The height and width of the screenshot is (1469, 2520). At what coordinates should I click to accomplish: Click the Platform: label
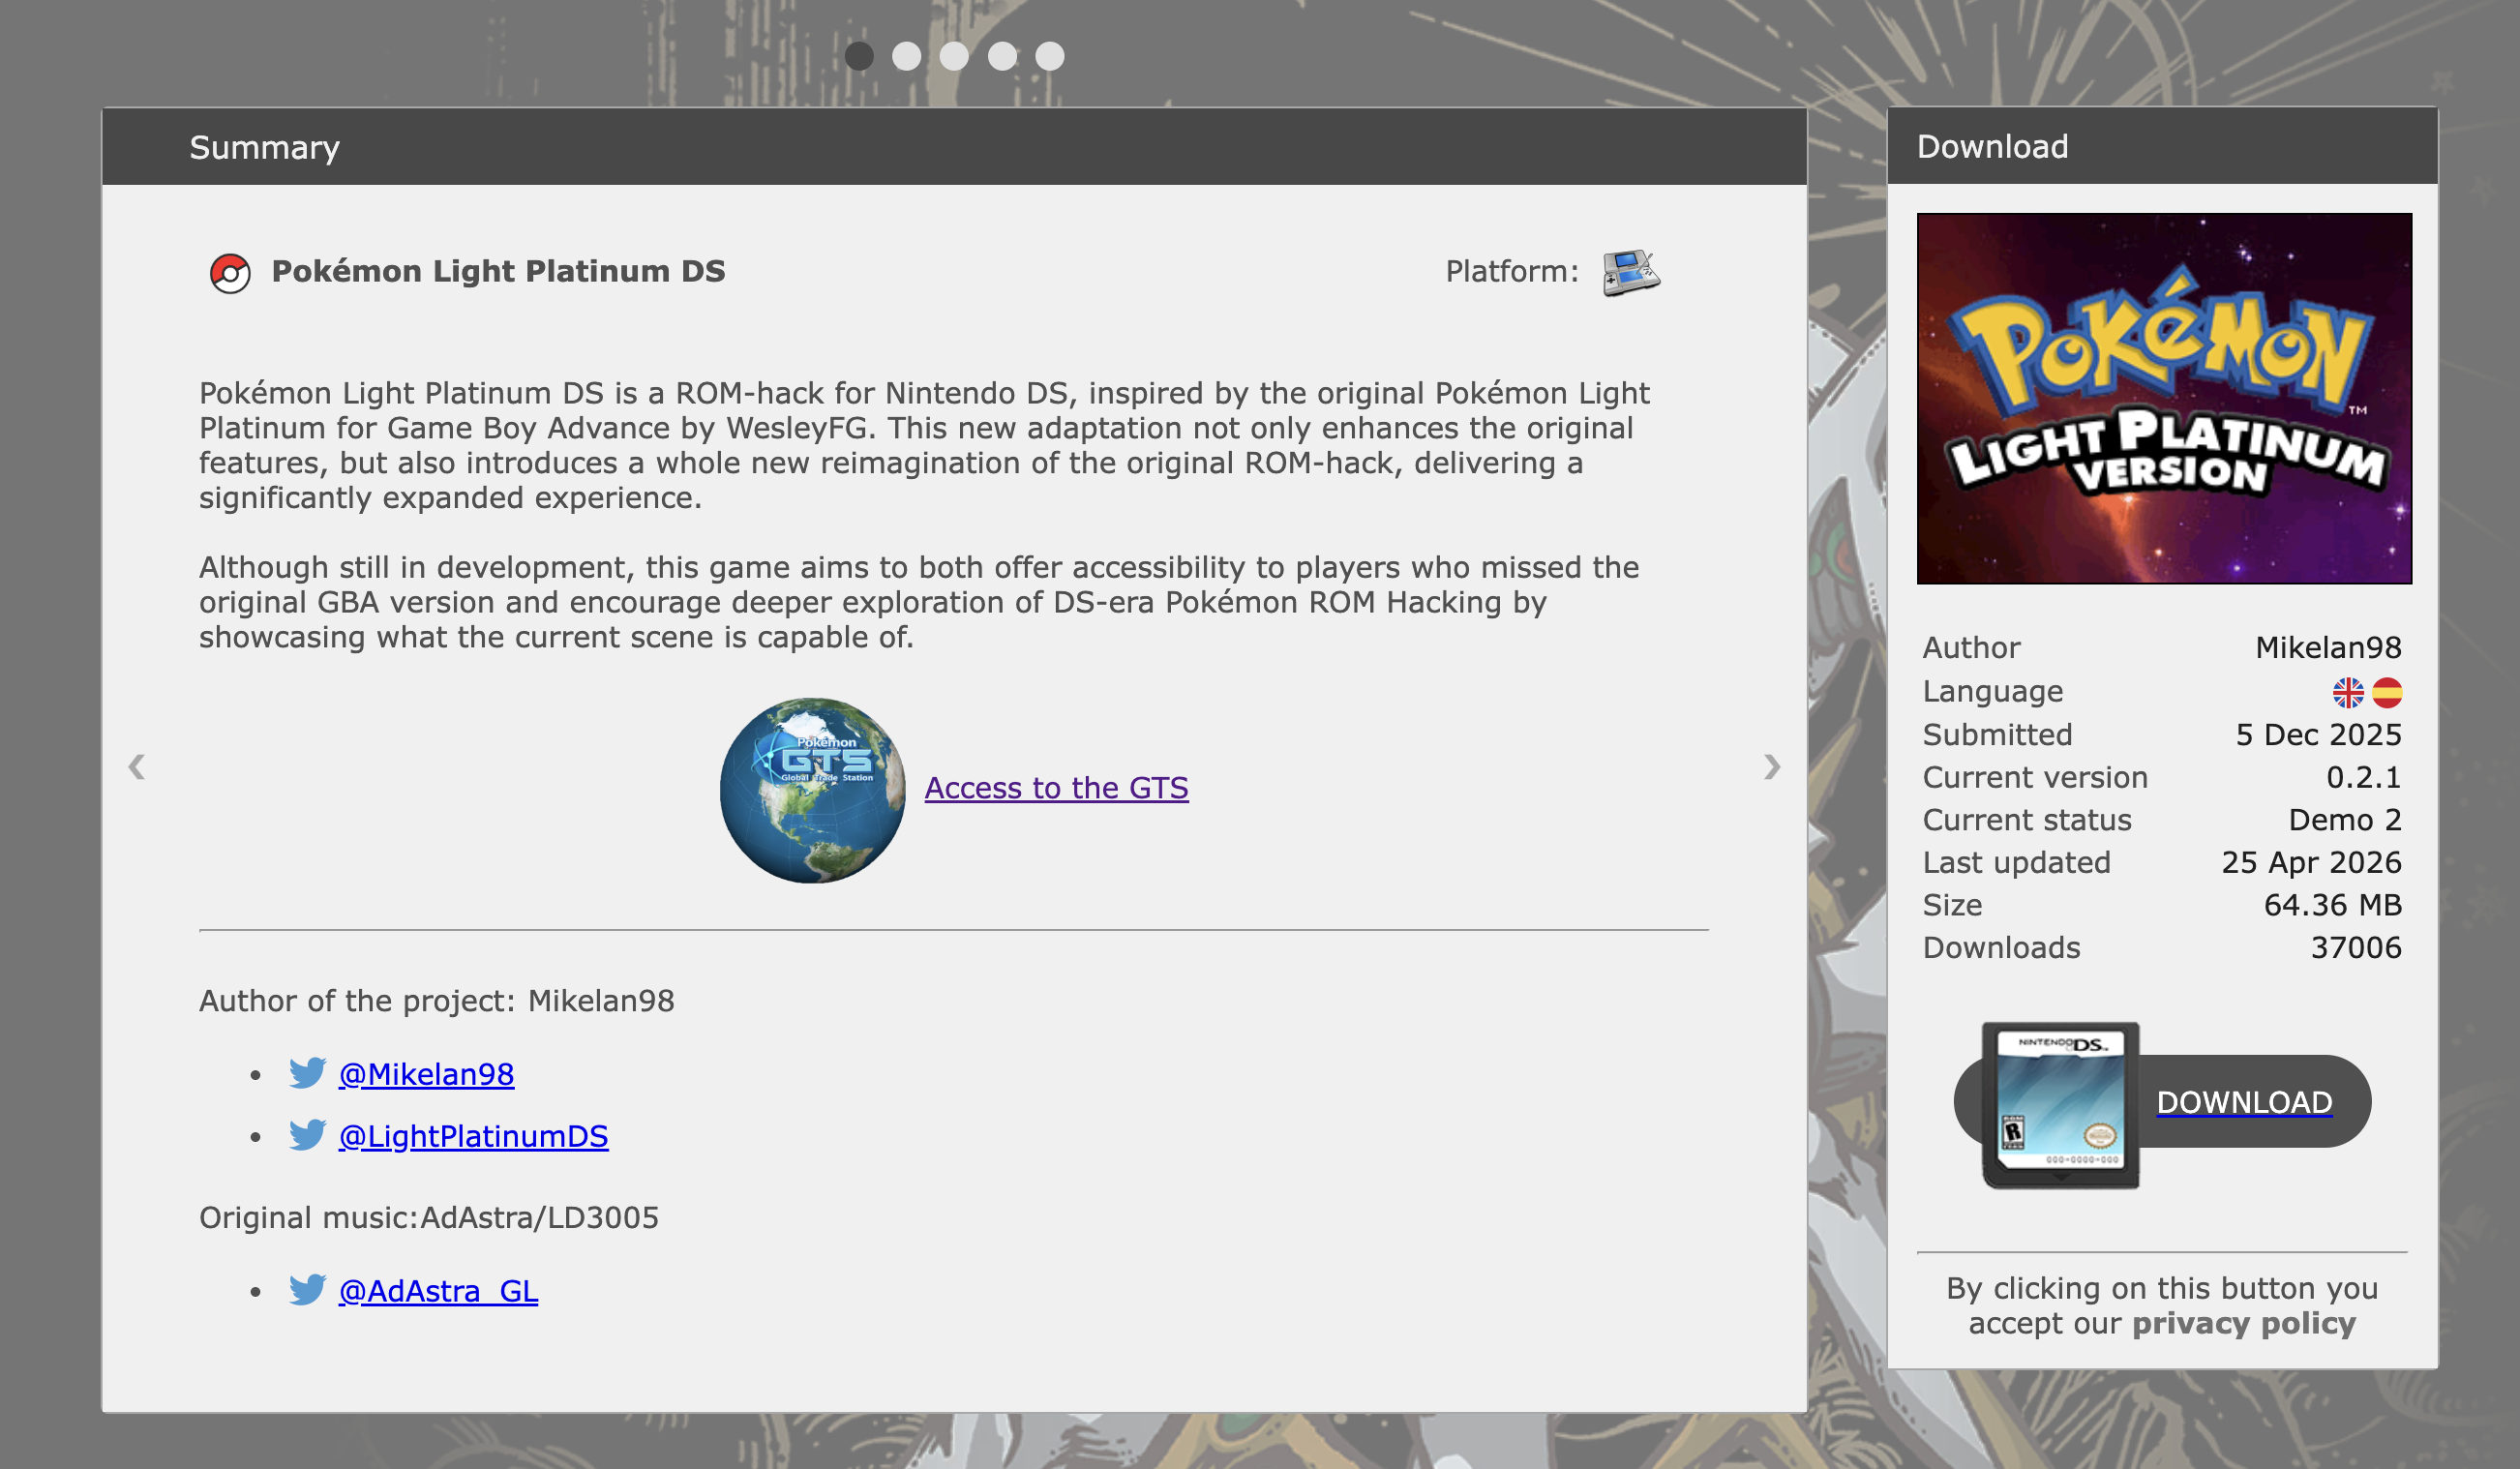[x=1511, y=271]
